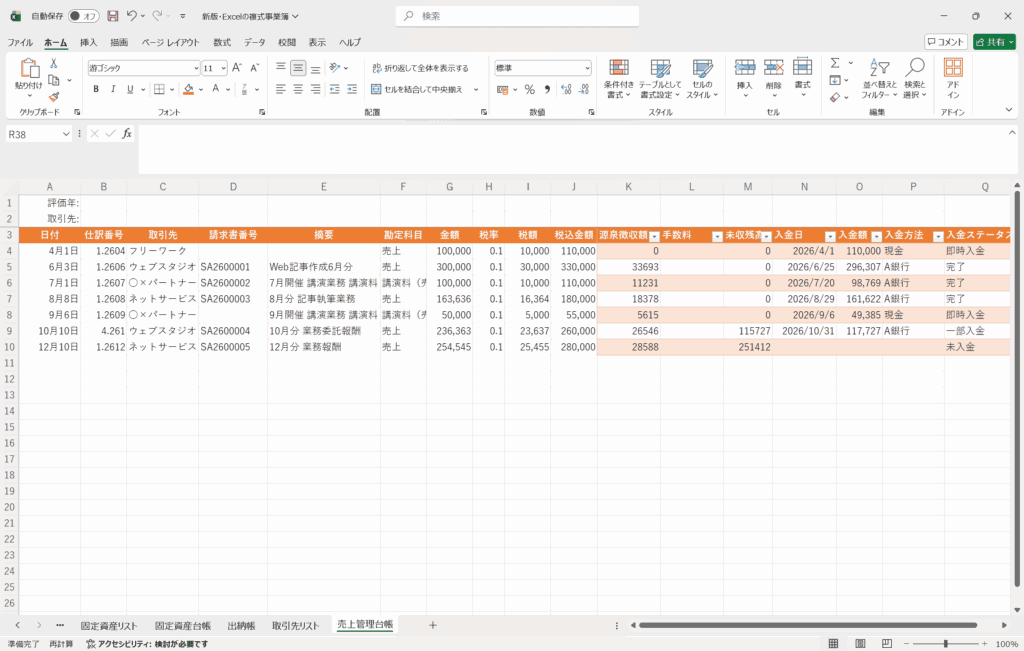Click the 共有 share button
This screenshot has height=651, width=1024.
click(x=994, y=42)
